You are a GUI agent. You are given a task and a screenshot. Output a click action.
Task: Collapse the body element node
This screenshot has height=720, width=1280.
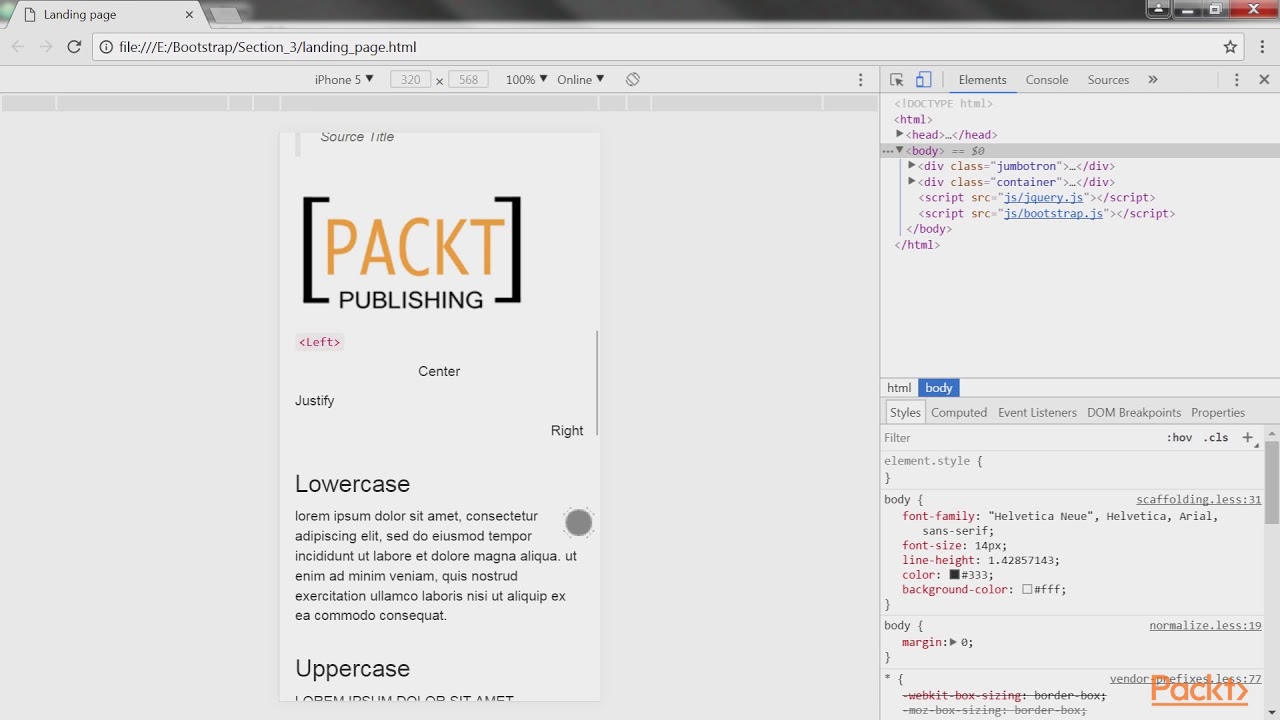(900, 150)
